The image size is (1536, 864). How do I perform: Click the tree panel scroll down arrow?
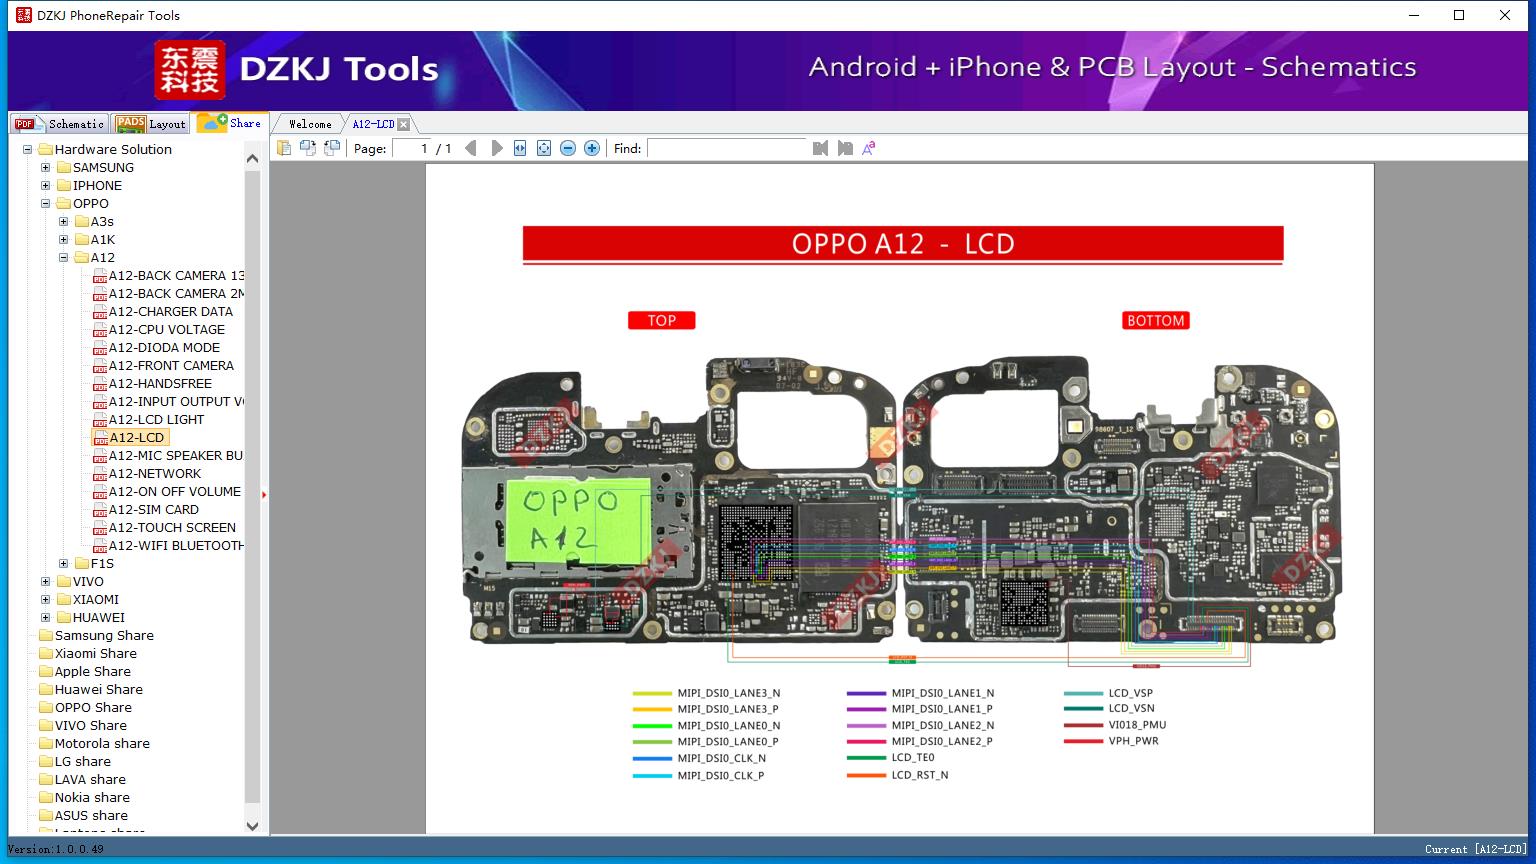252,826
